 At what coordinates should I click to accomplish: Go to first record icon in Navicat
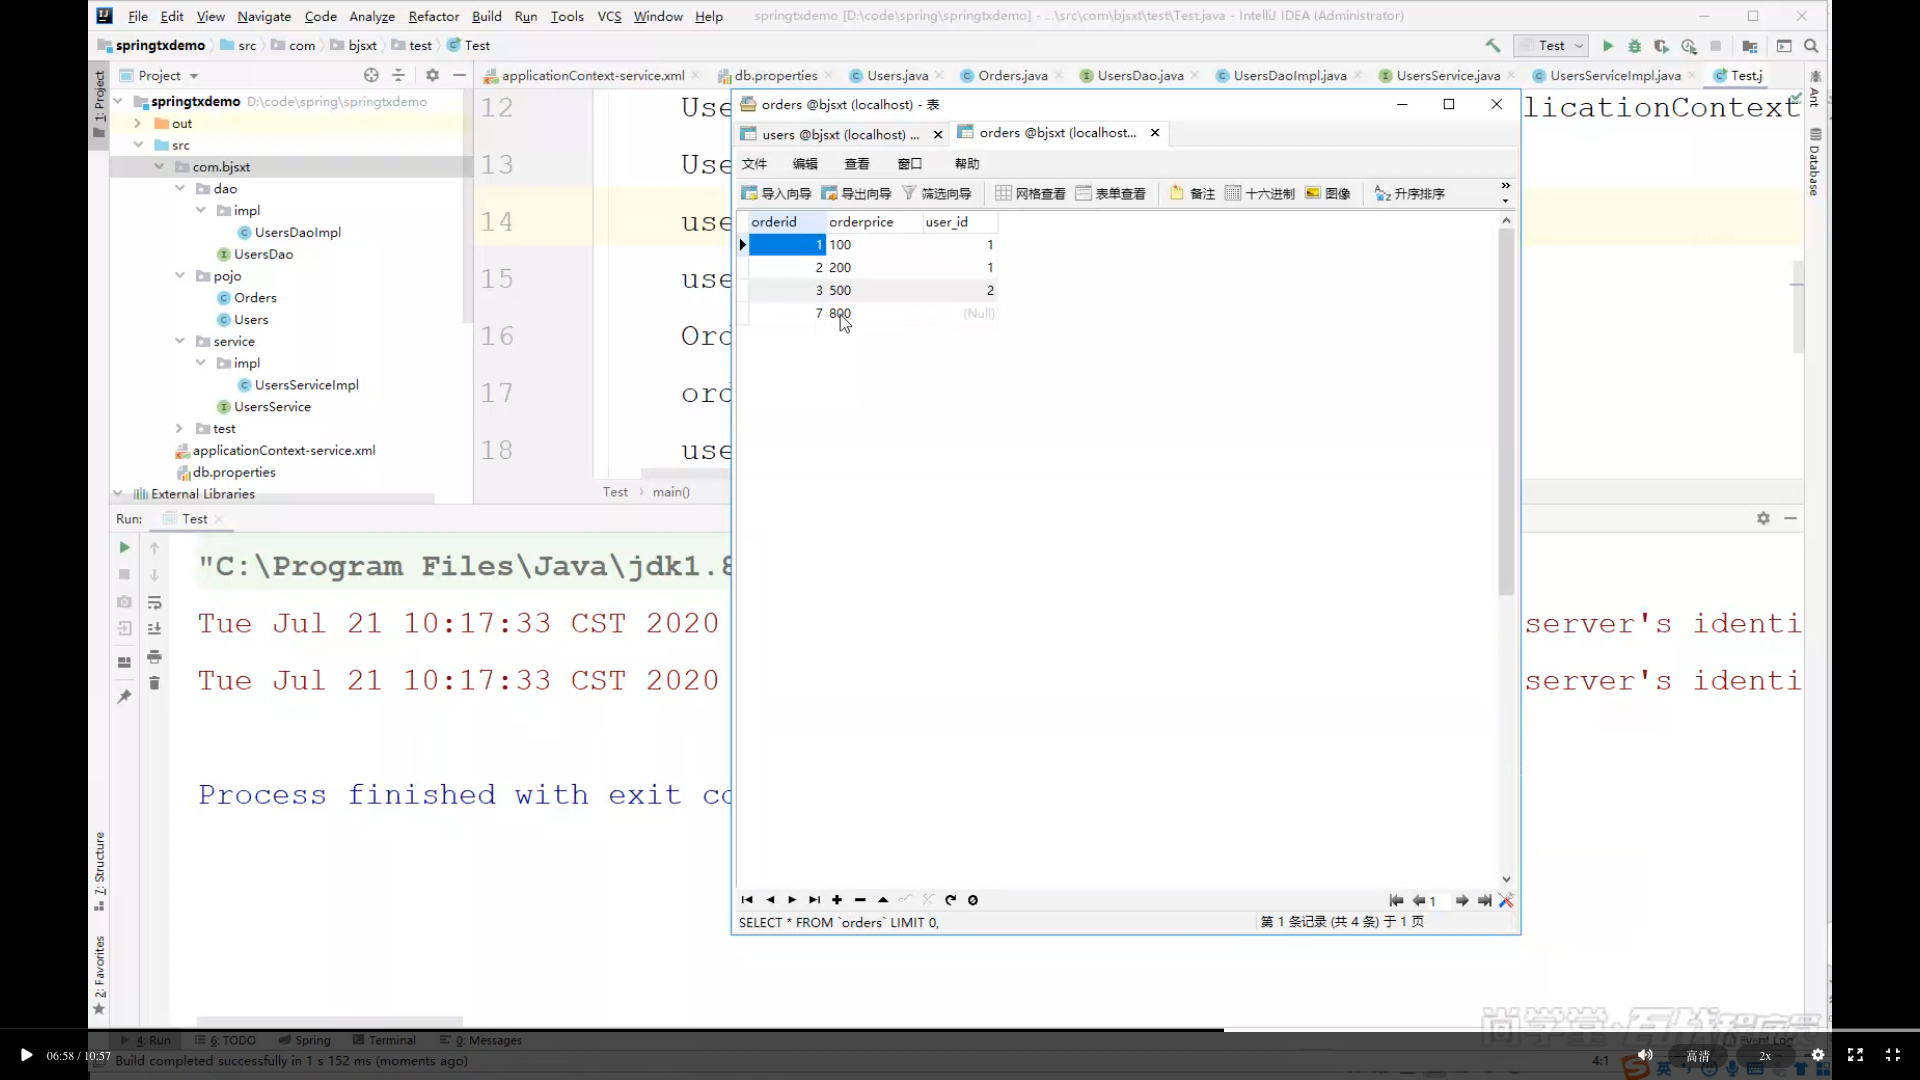pyautogui.click(x=747, y=900)
